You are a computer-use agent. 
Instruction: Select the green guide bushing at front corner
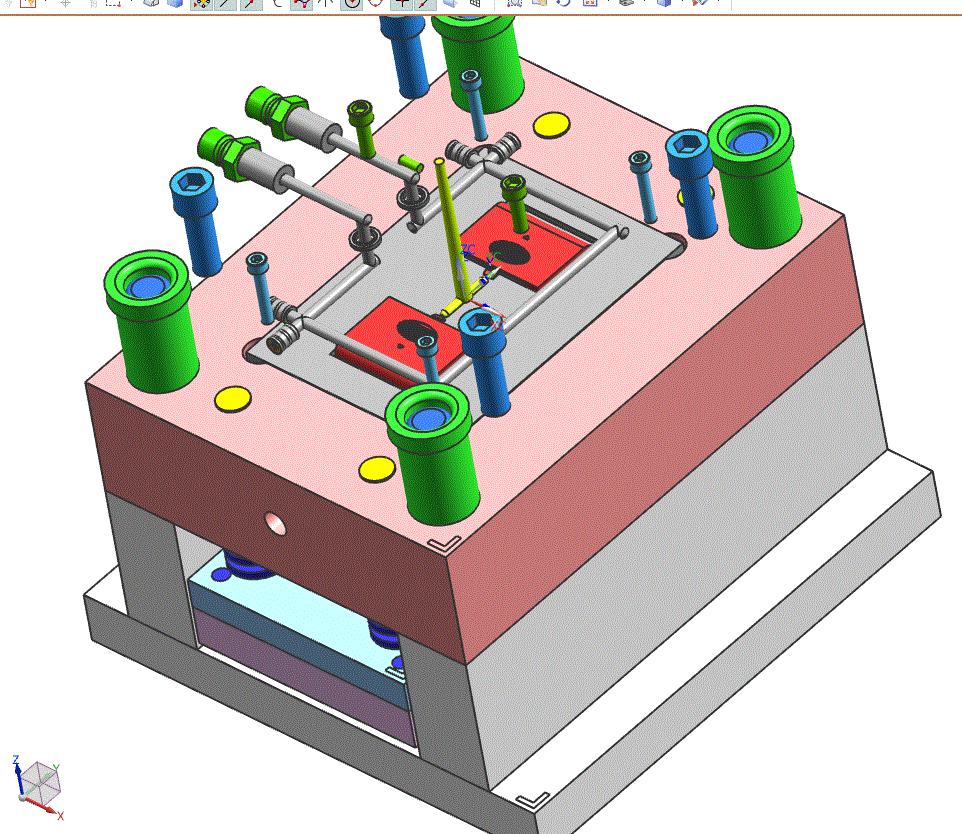tap(433, 453)
